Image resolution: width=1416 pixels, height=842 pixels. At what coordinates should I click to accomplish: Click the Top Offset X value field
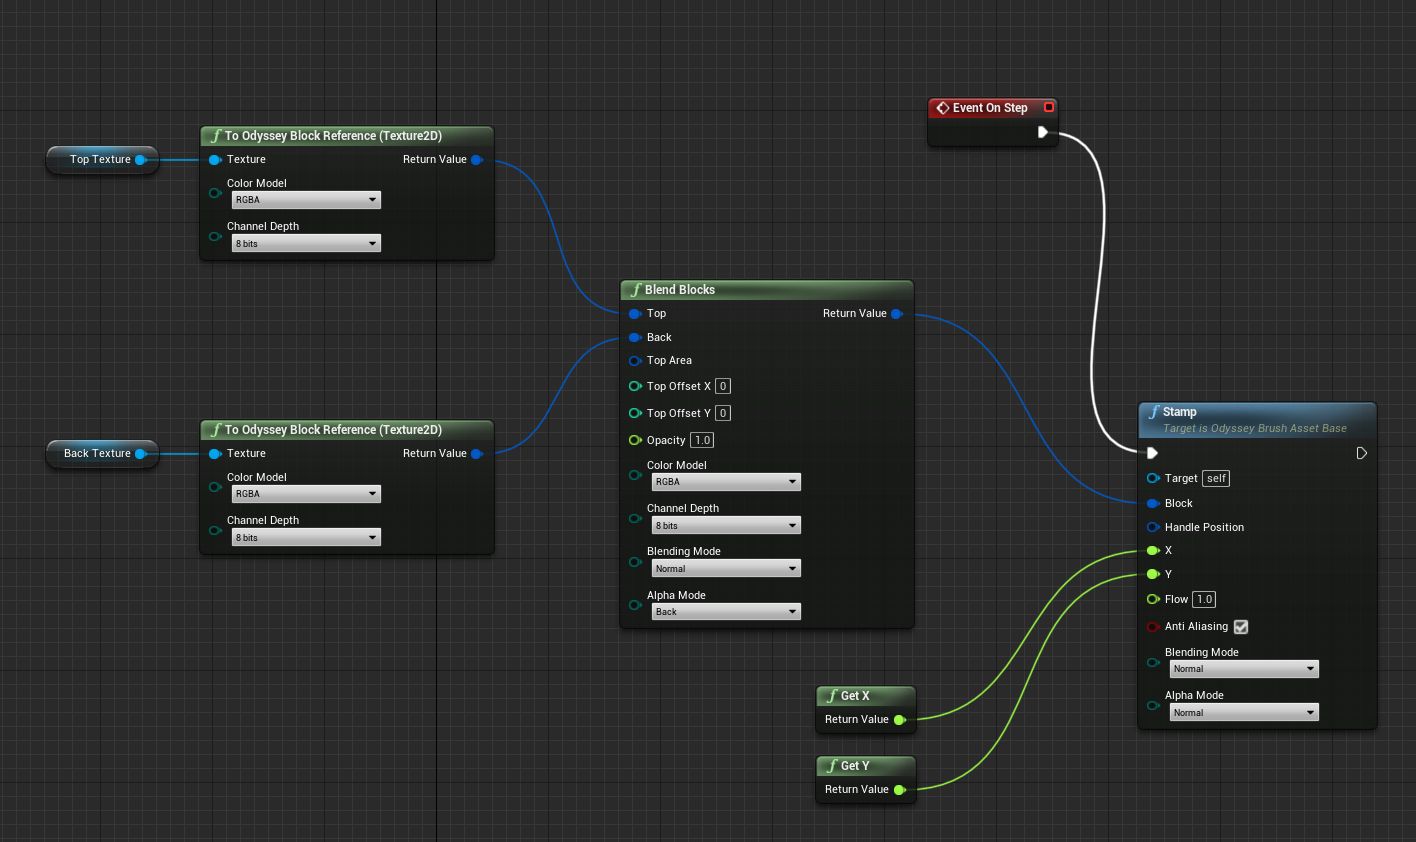tap(722, 386)
